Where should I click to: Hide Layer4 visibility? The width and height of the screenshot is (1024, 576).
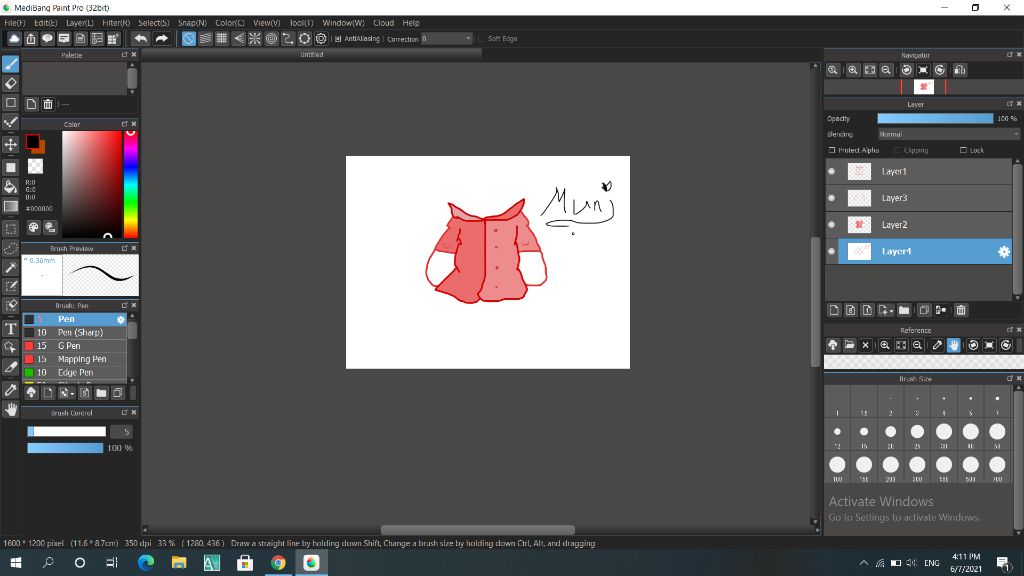[x=832, y=251]
